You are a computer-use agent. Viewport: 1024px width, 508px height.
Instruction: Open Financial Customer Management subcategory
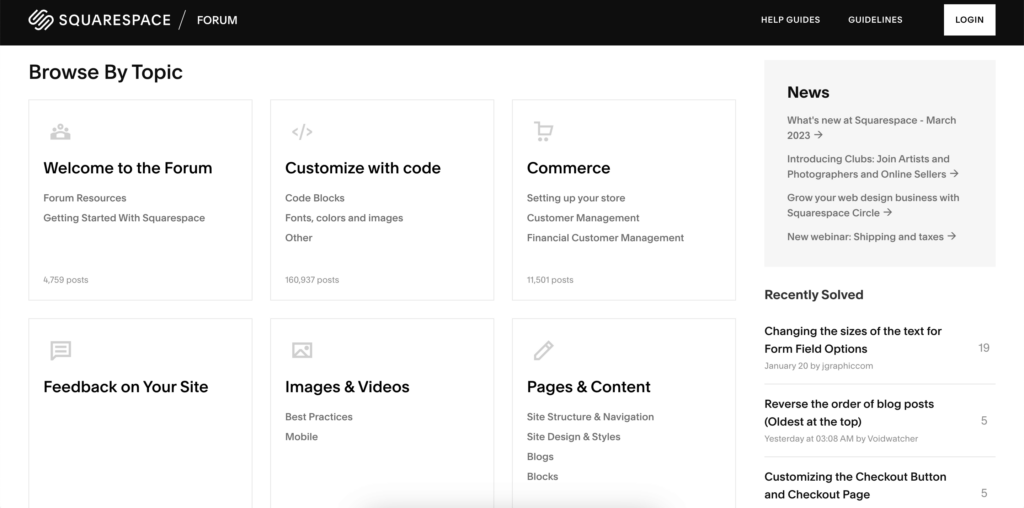point(605,238)
